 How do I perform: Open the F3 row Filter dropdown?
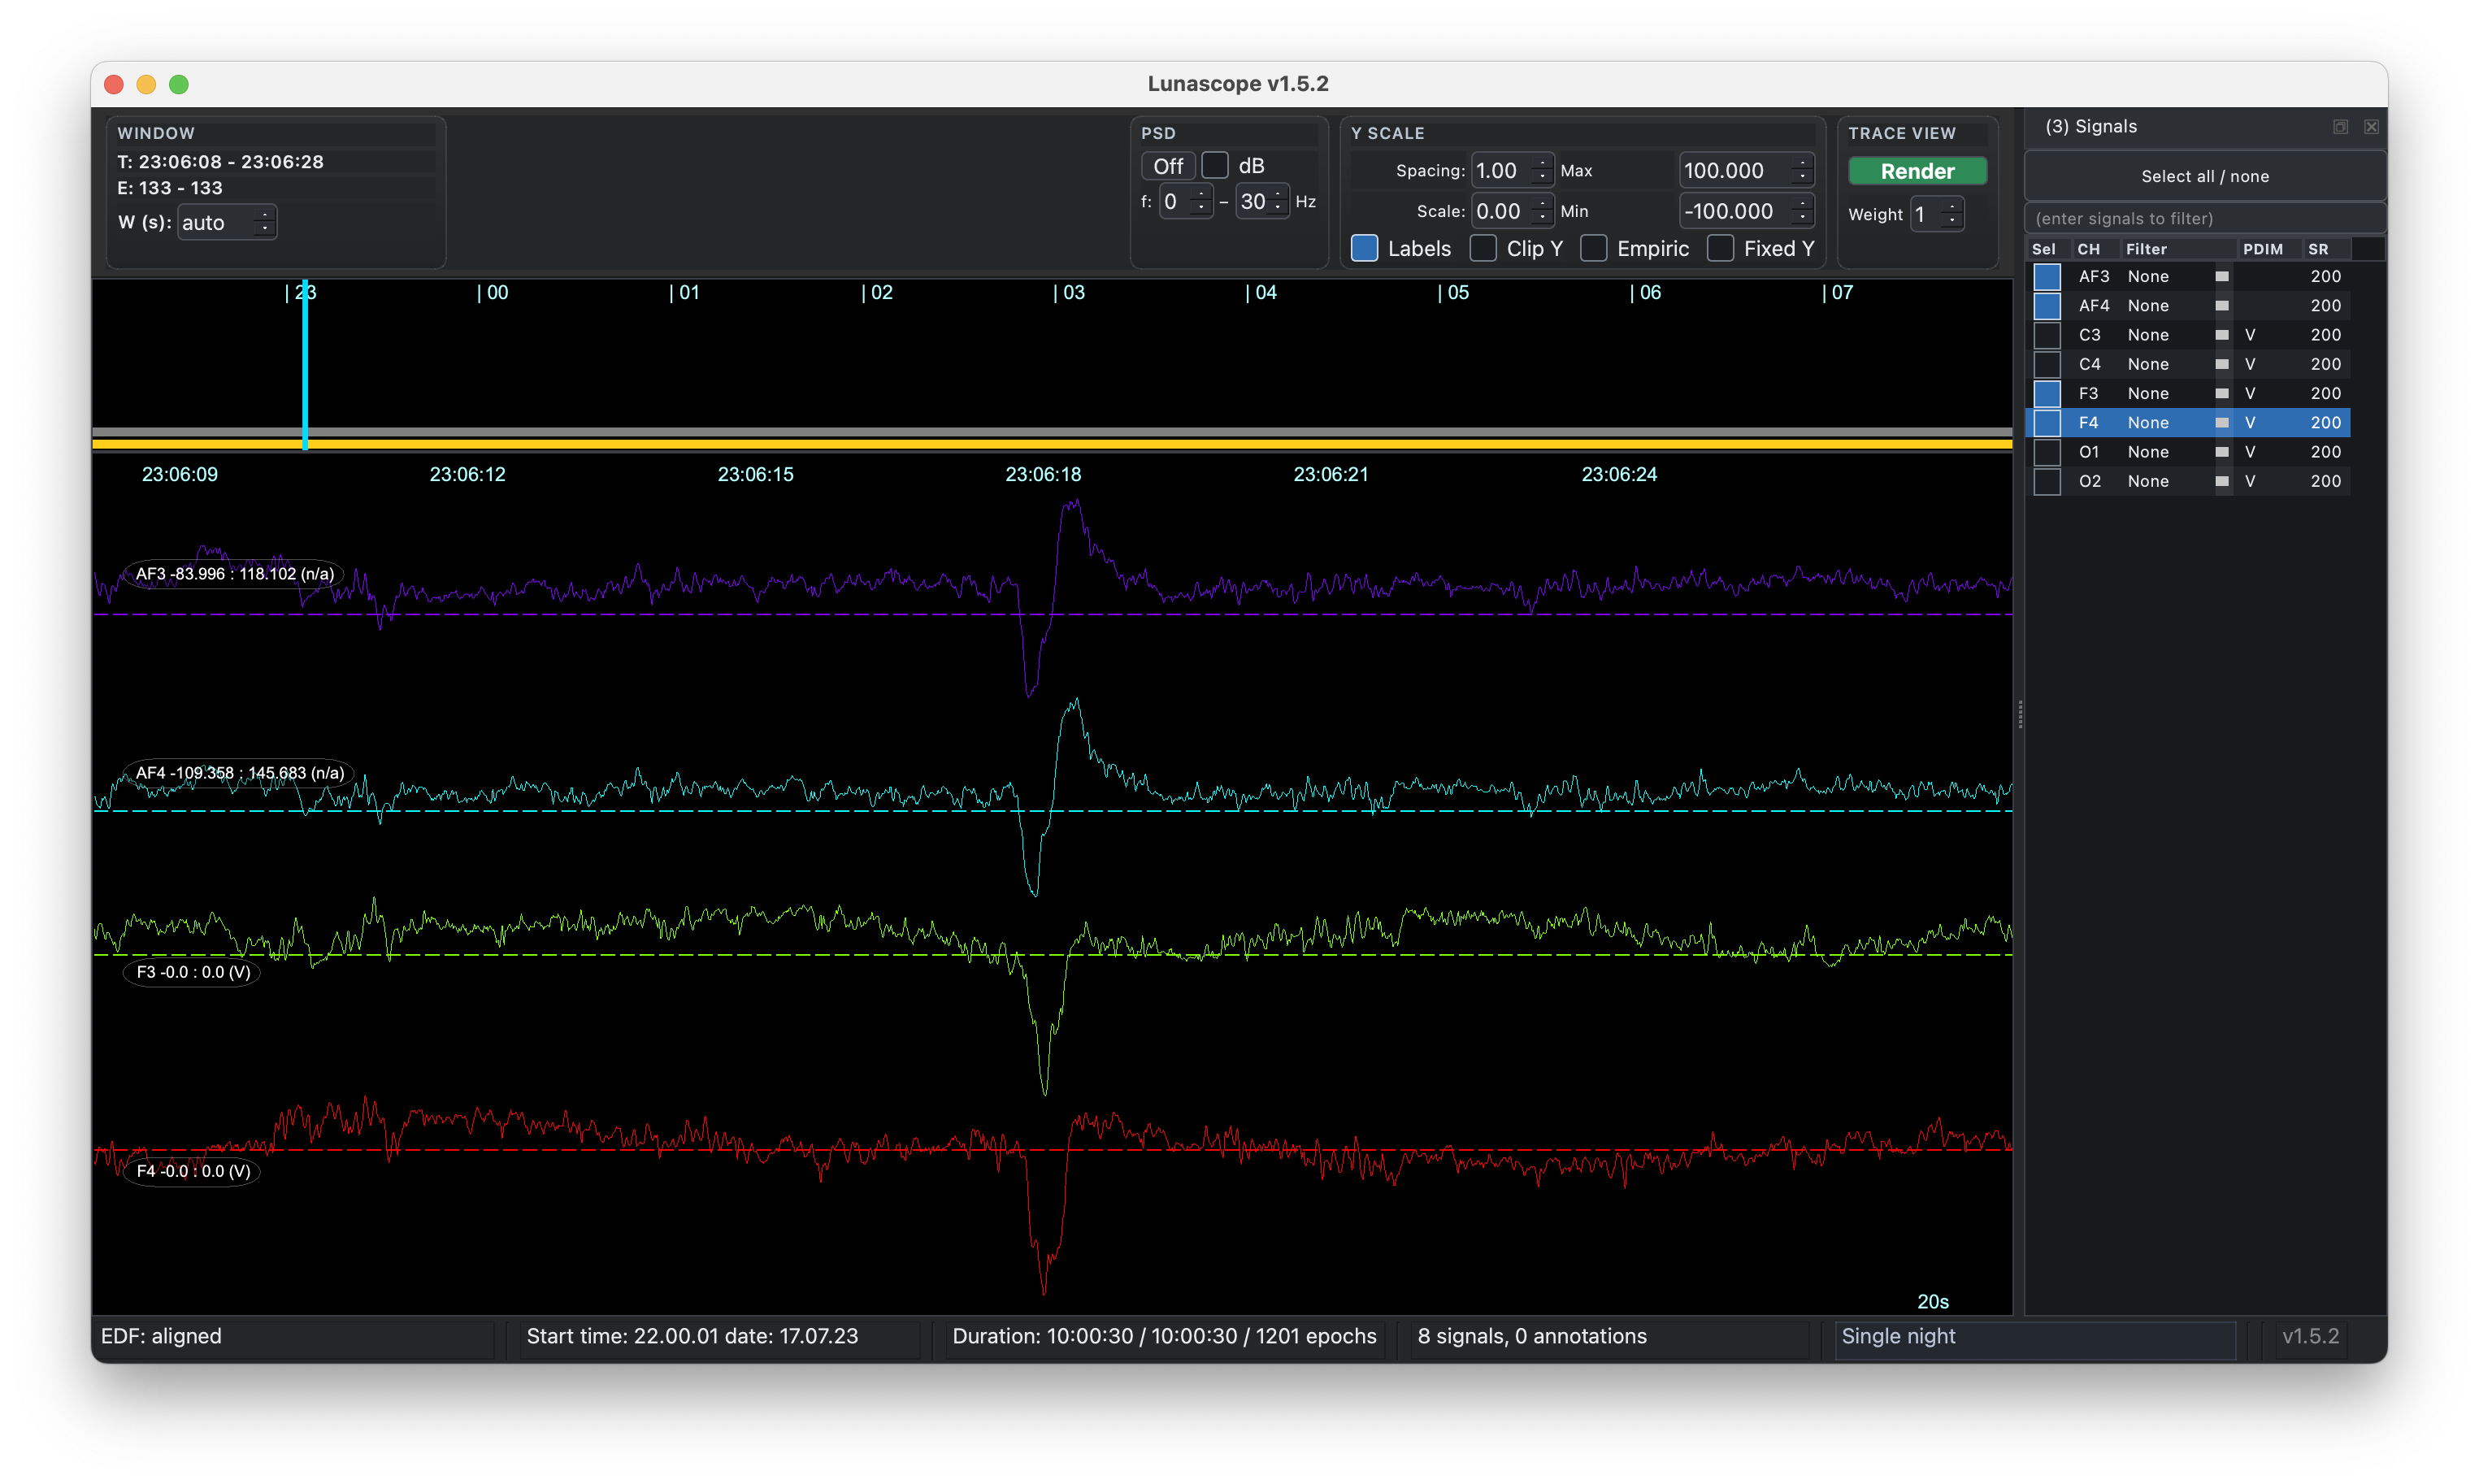click(2148, 393)
